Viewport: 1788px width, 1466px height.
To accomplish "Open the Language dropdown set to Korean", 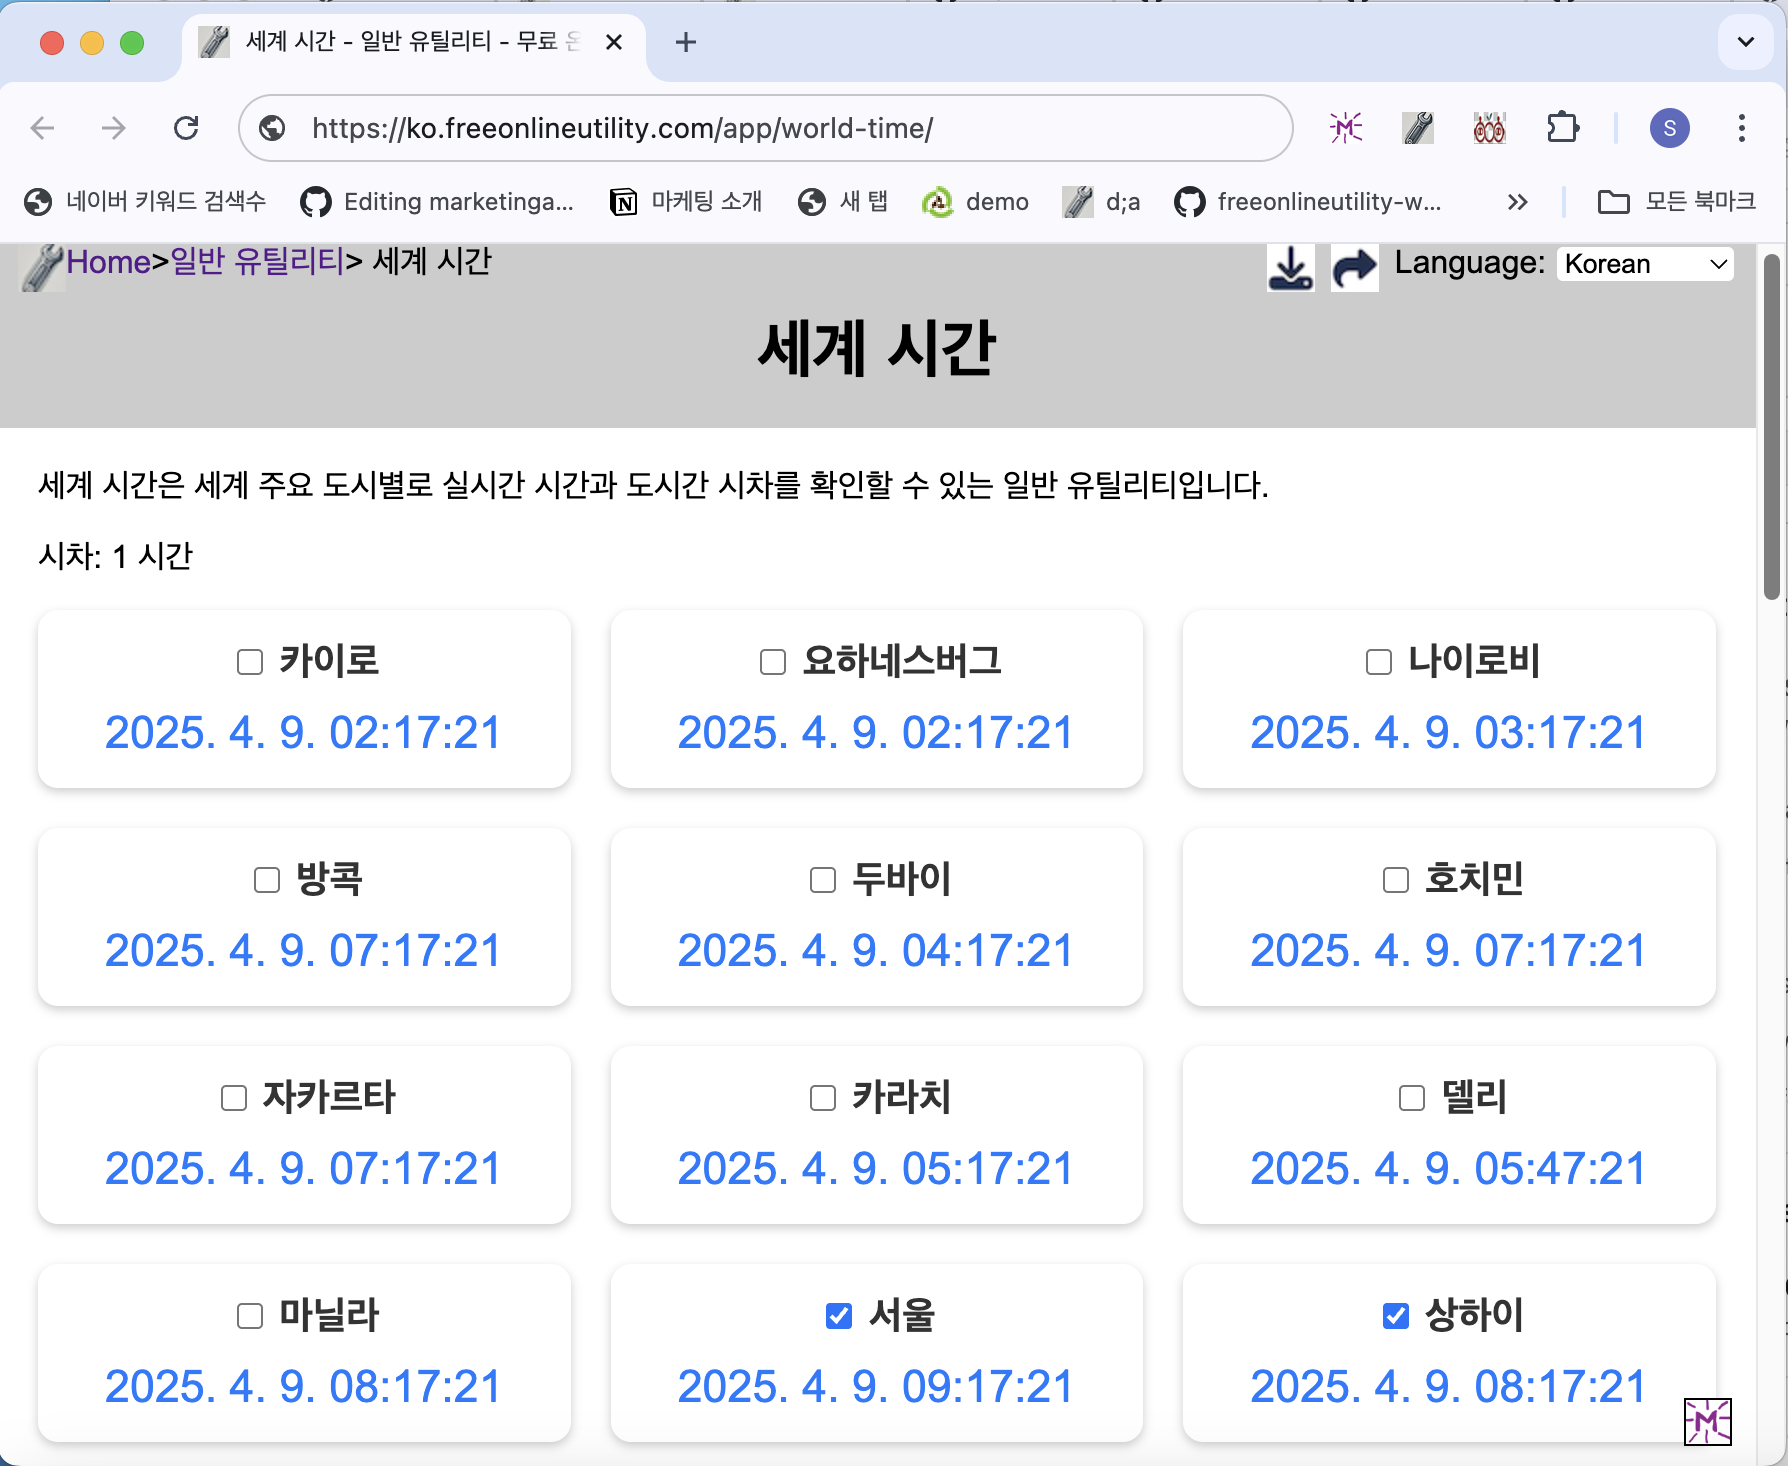I will tap(1645, 264).
